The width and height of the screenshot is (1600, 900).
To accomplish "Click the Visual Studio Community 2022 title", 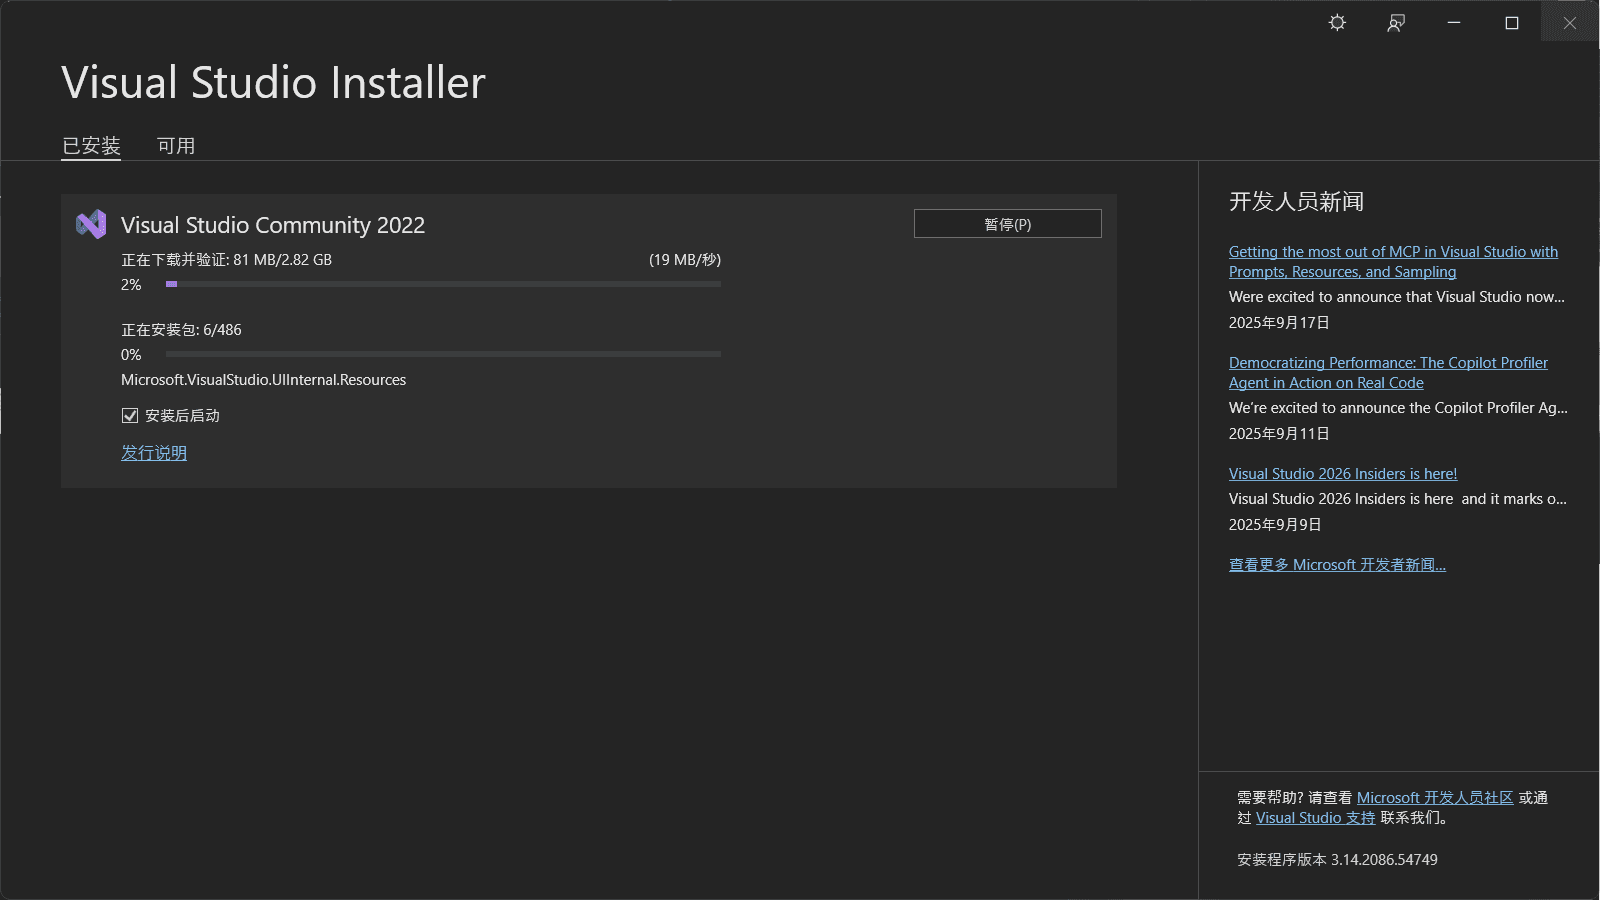I will coord(273,225).
